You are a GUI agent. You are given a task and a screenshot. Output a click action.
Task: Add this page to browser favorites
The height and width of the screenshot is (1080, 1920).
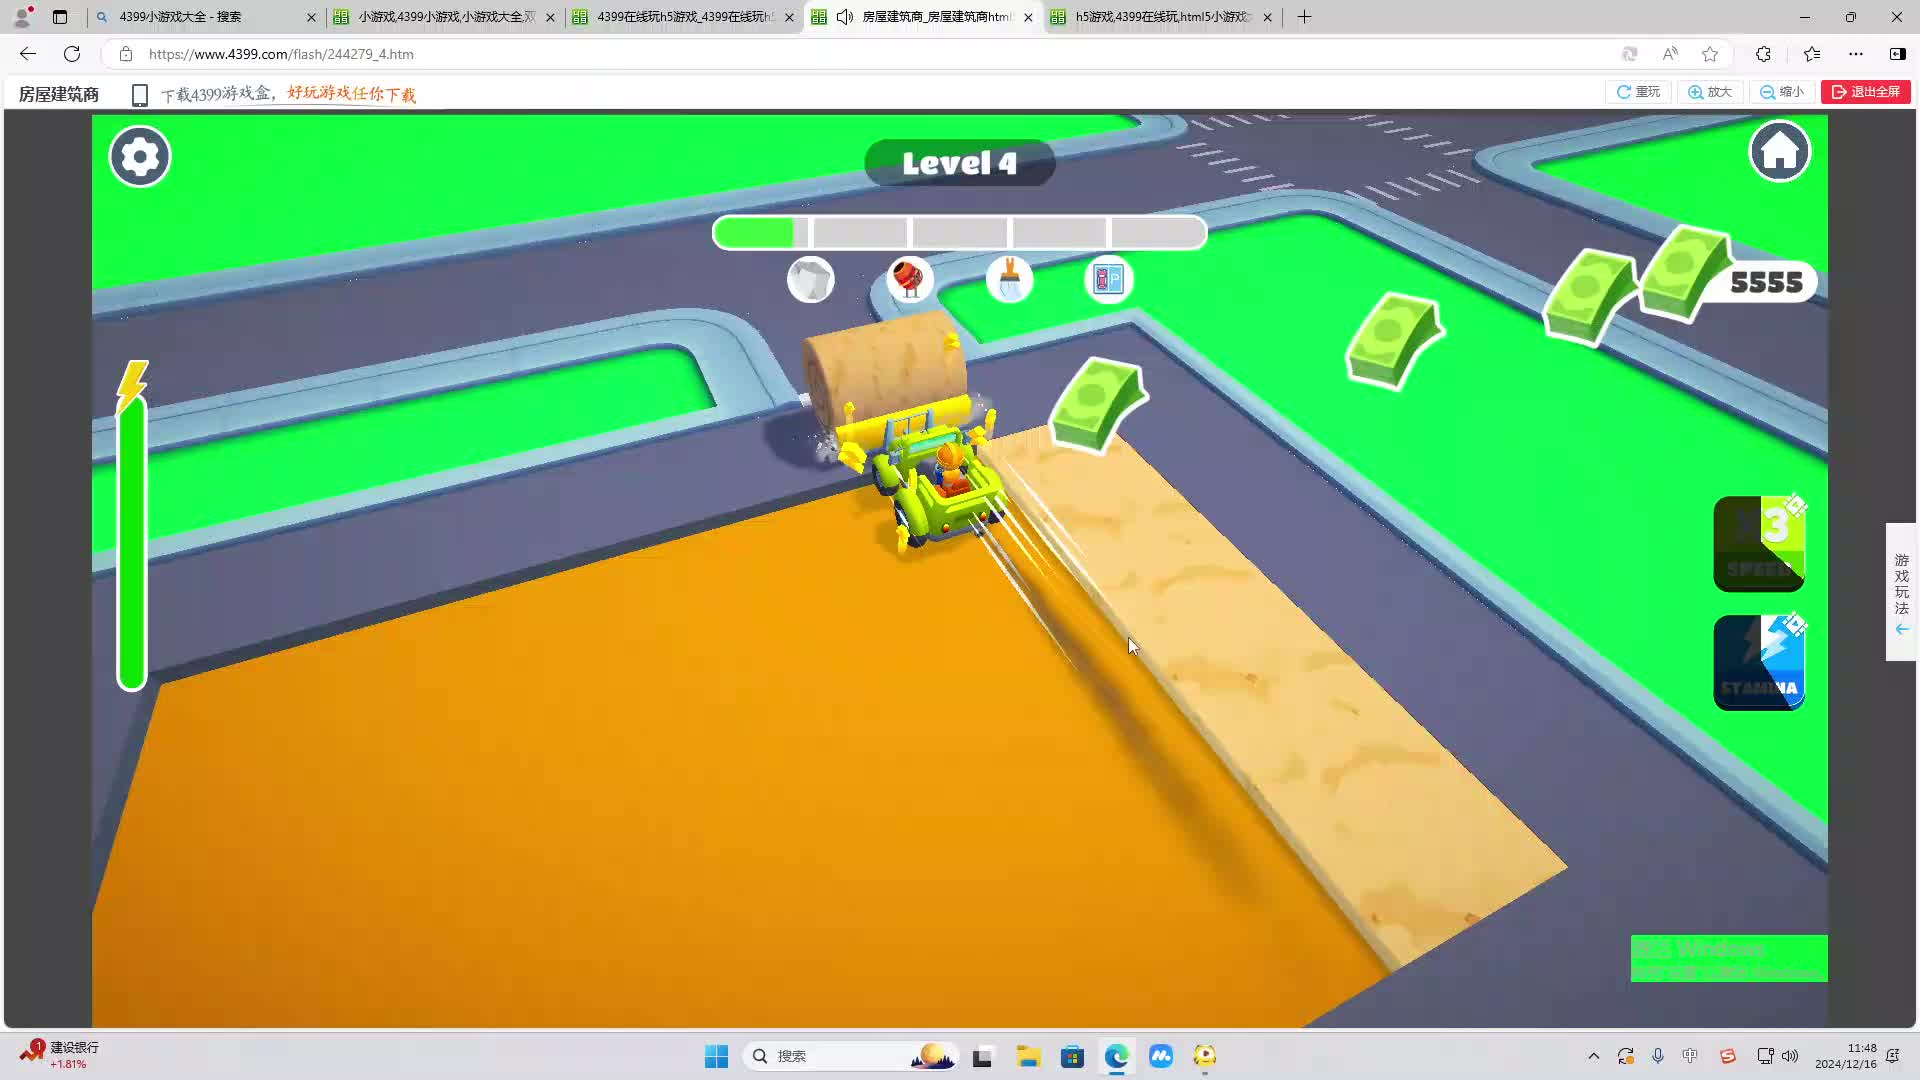(x=1710, y=54)
